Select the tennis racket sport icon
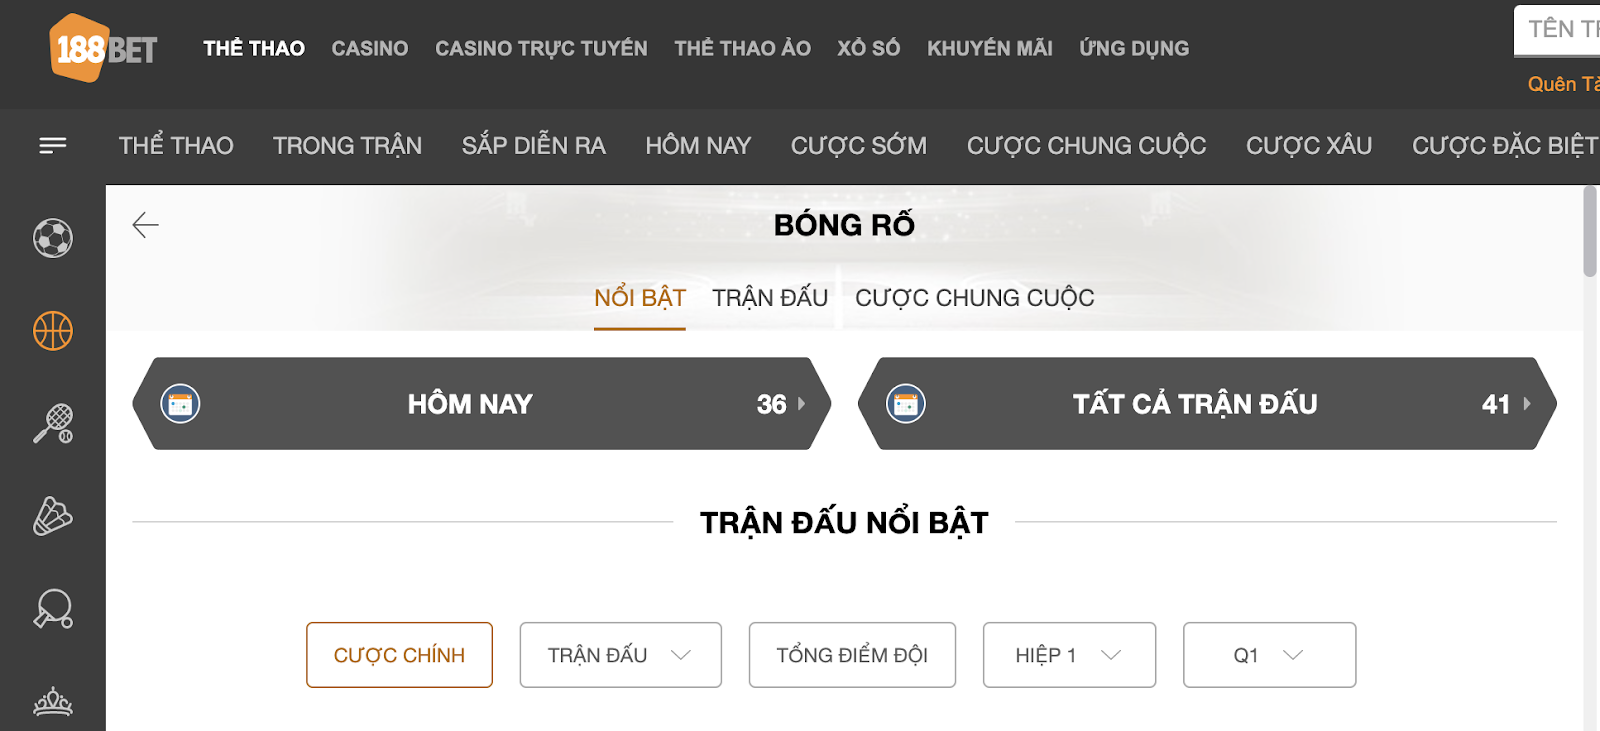 pos(53,424)
